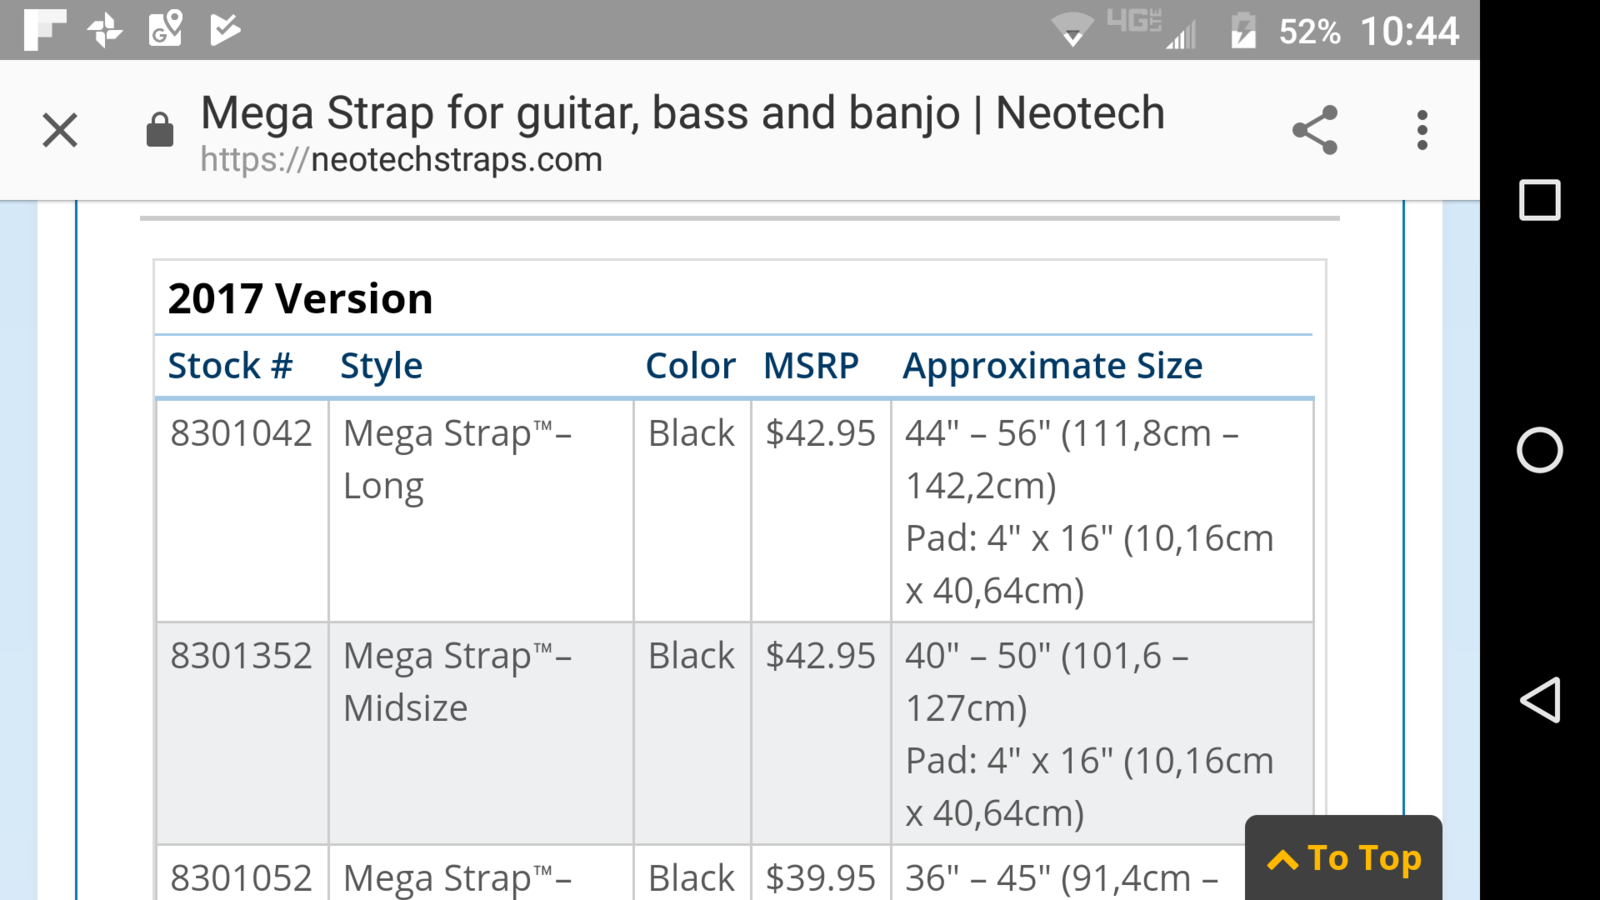Tap the MSRP column header
Image resolution: width=1600 pixels, height=900 pixels.
tap(811, 366)
